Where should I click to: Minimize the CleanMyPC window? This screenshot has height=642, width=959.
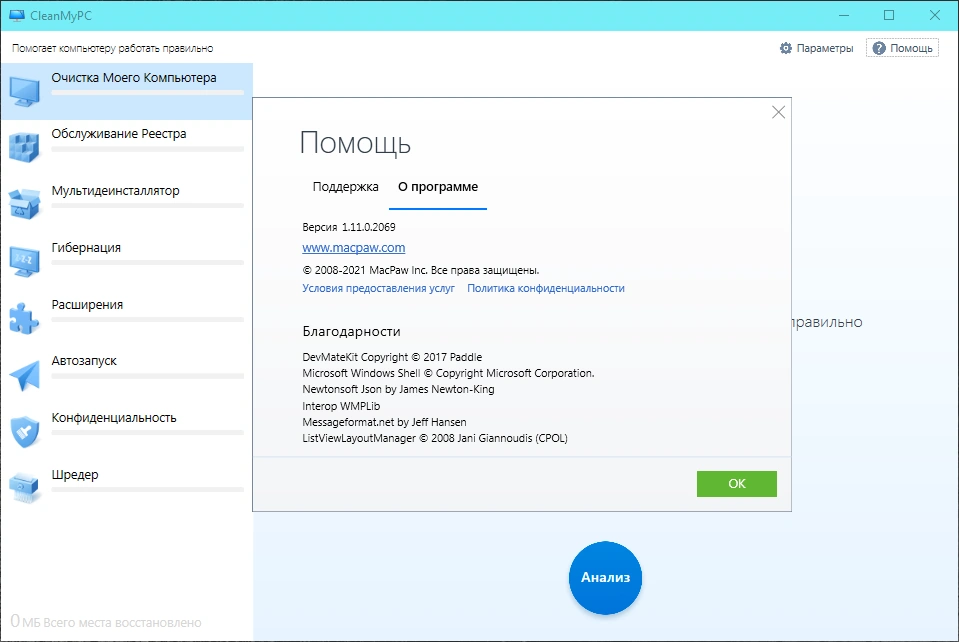click(x=844, y=15)
